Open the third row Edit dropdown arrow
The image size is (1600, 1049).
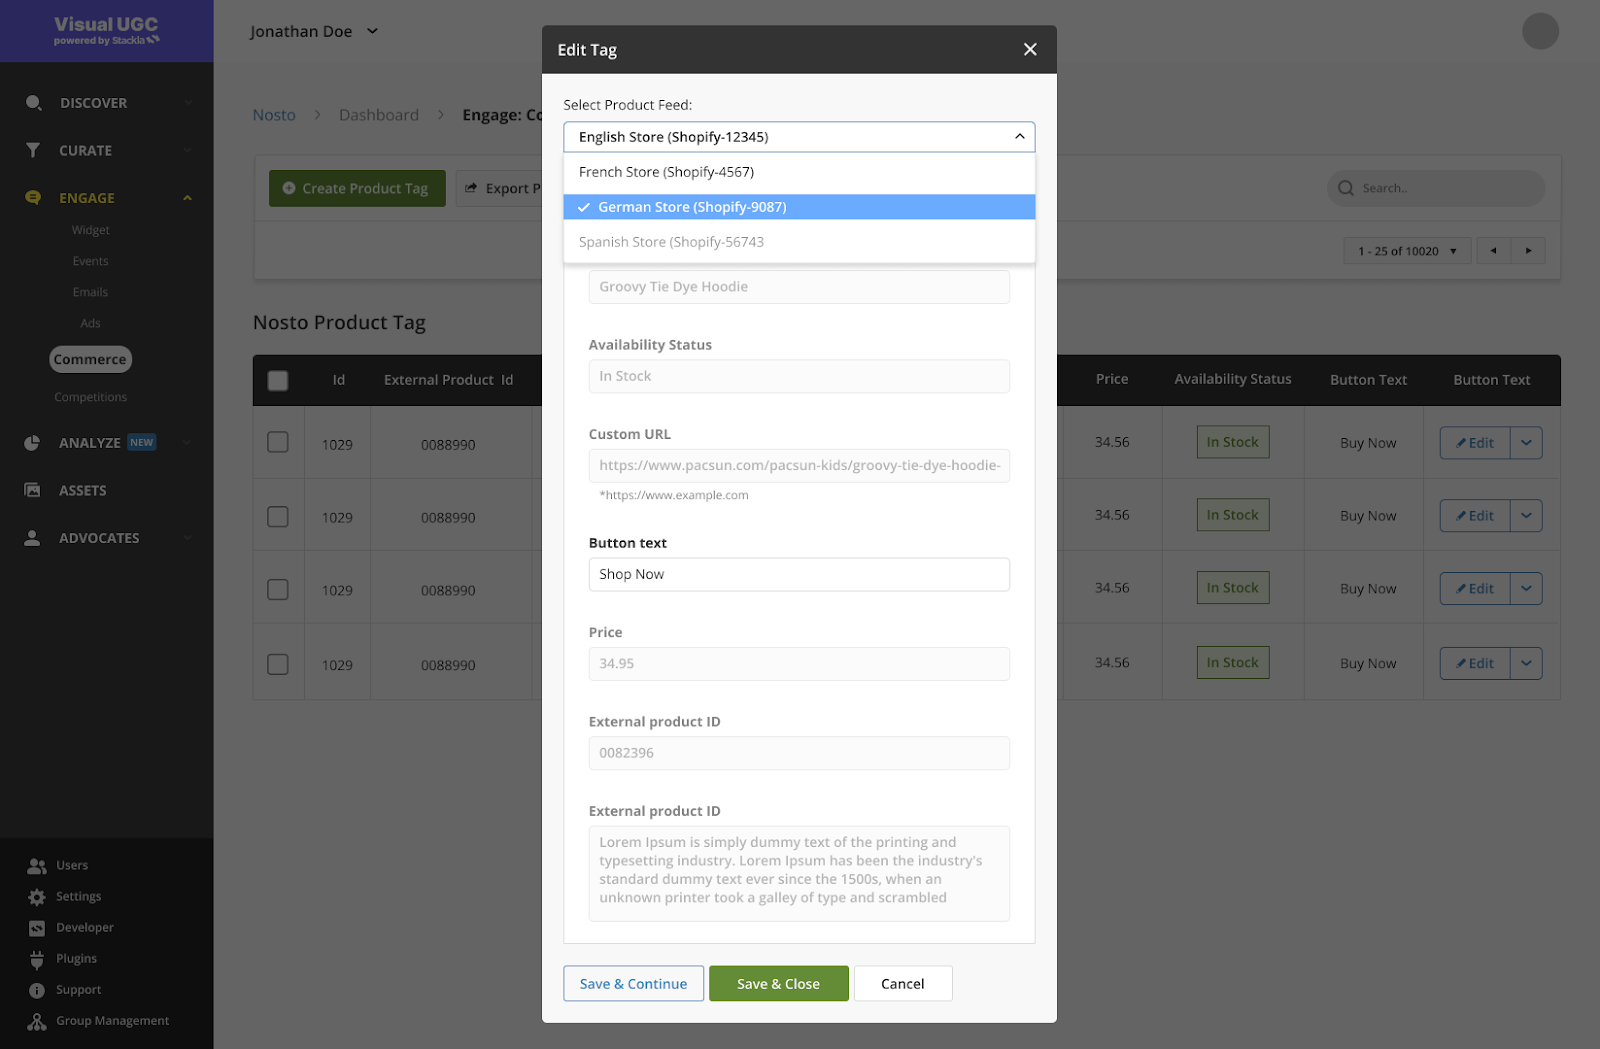1526,589
